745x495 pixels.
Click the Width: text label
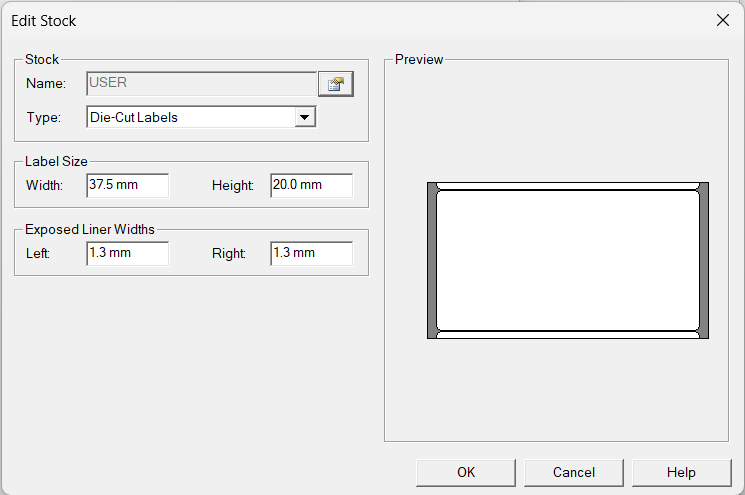45,185
